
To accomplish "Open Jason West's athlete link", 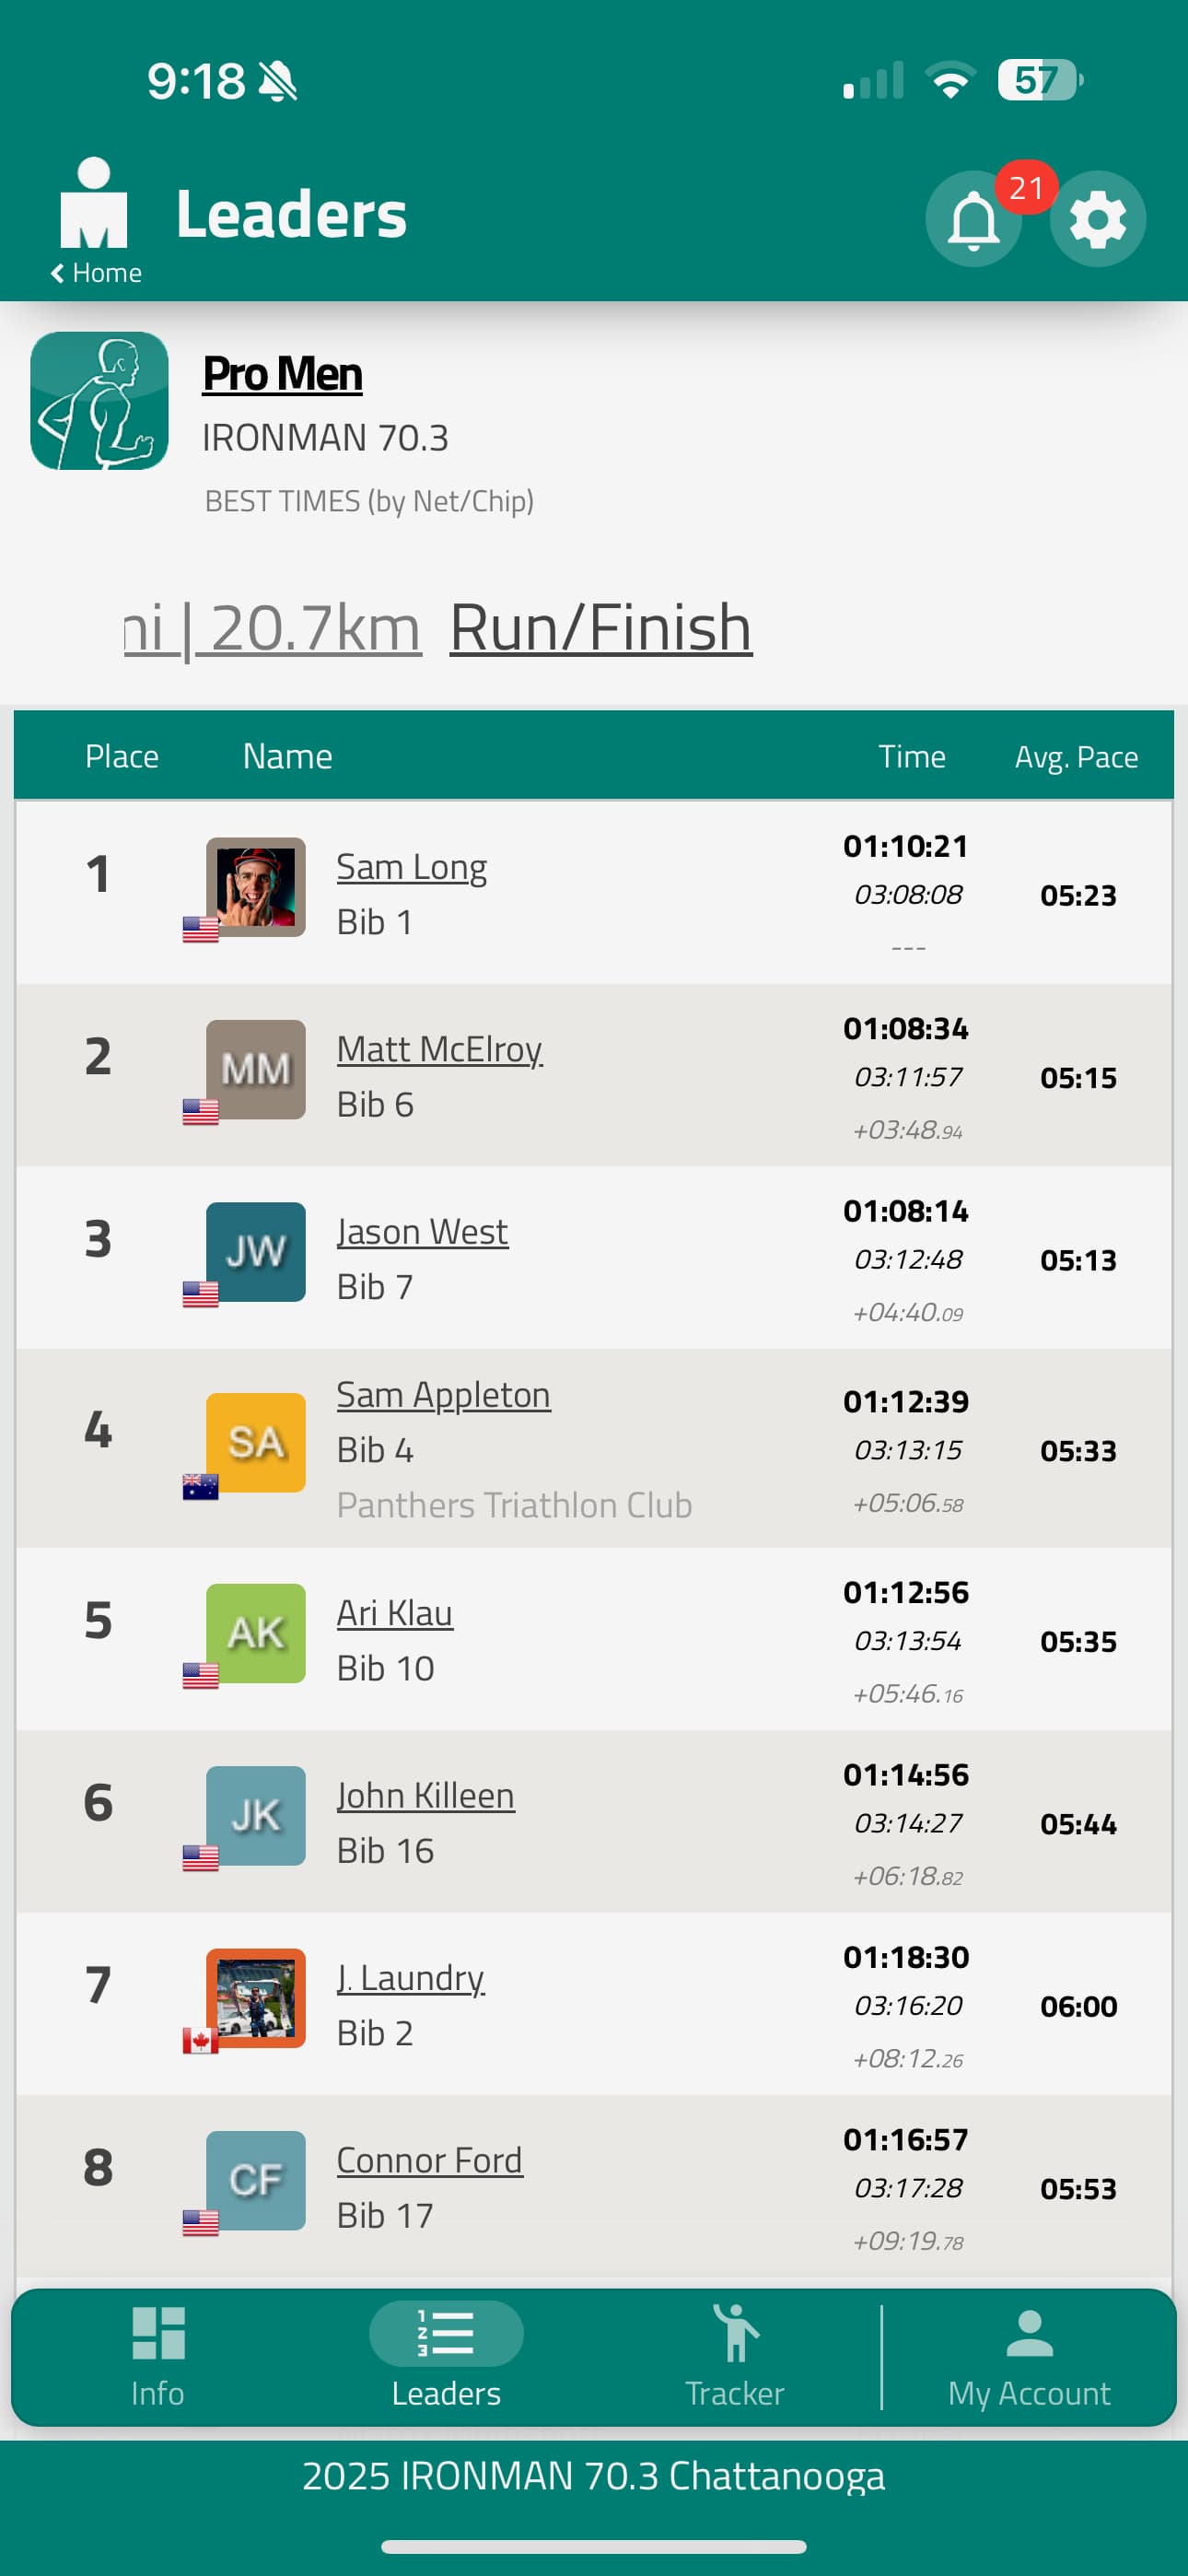I will click(422, 1232).
